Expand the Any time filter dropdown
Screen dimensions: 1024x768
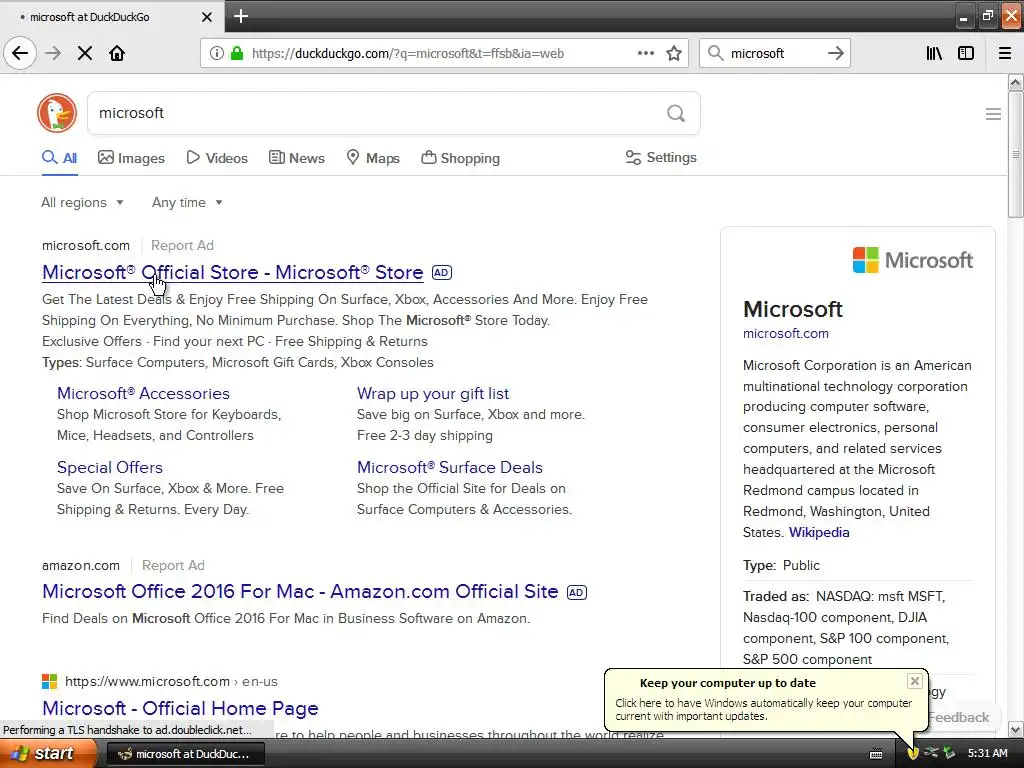pos(187,202)
